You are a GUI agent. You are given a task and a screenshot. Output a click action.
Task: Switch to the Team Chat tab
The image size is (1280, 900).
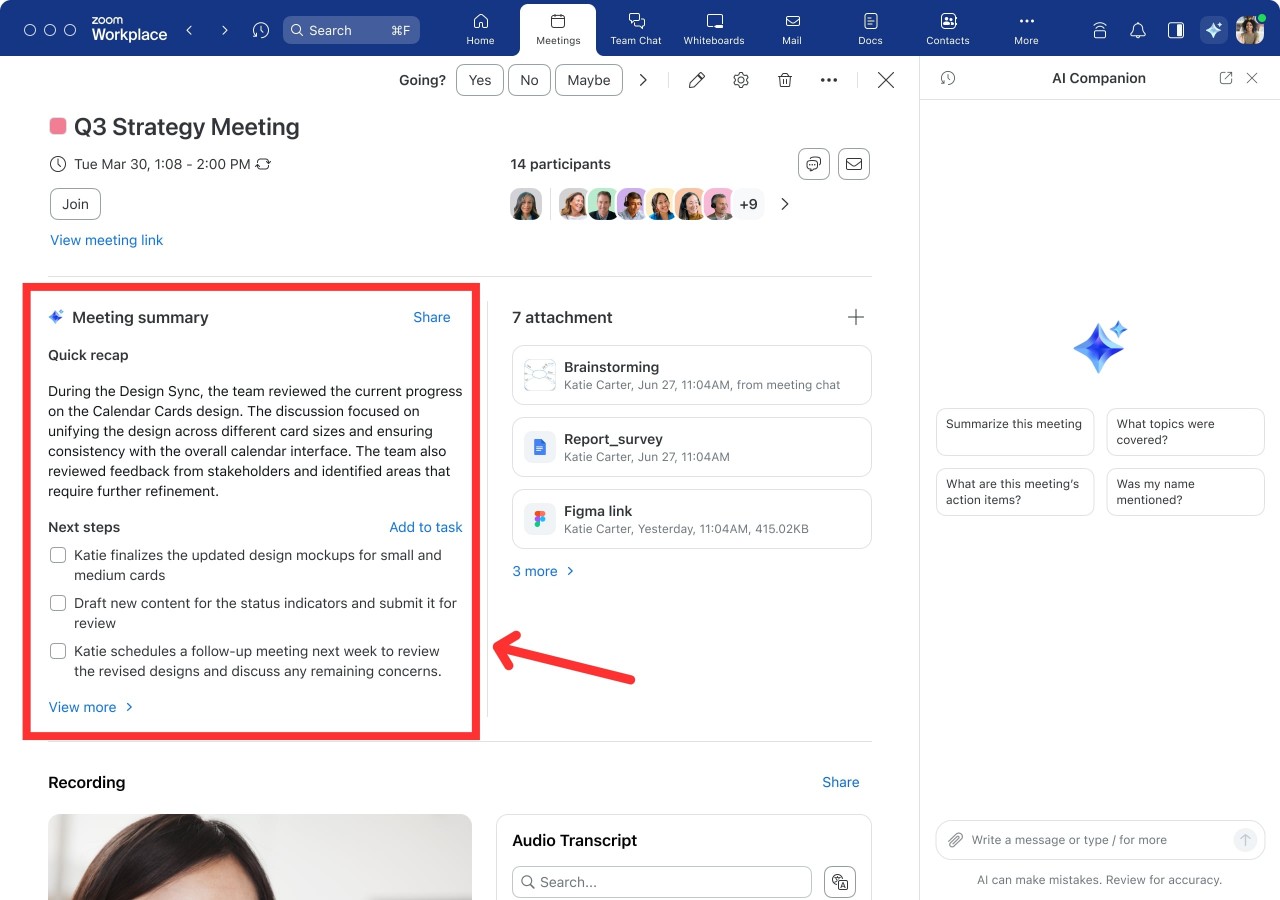[x=636, y=29]
